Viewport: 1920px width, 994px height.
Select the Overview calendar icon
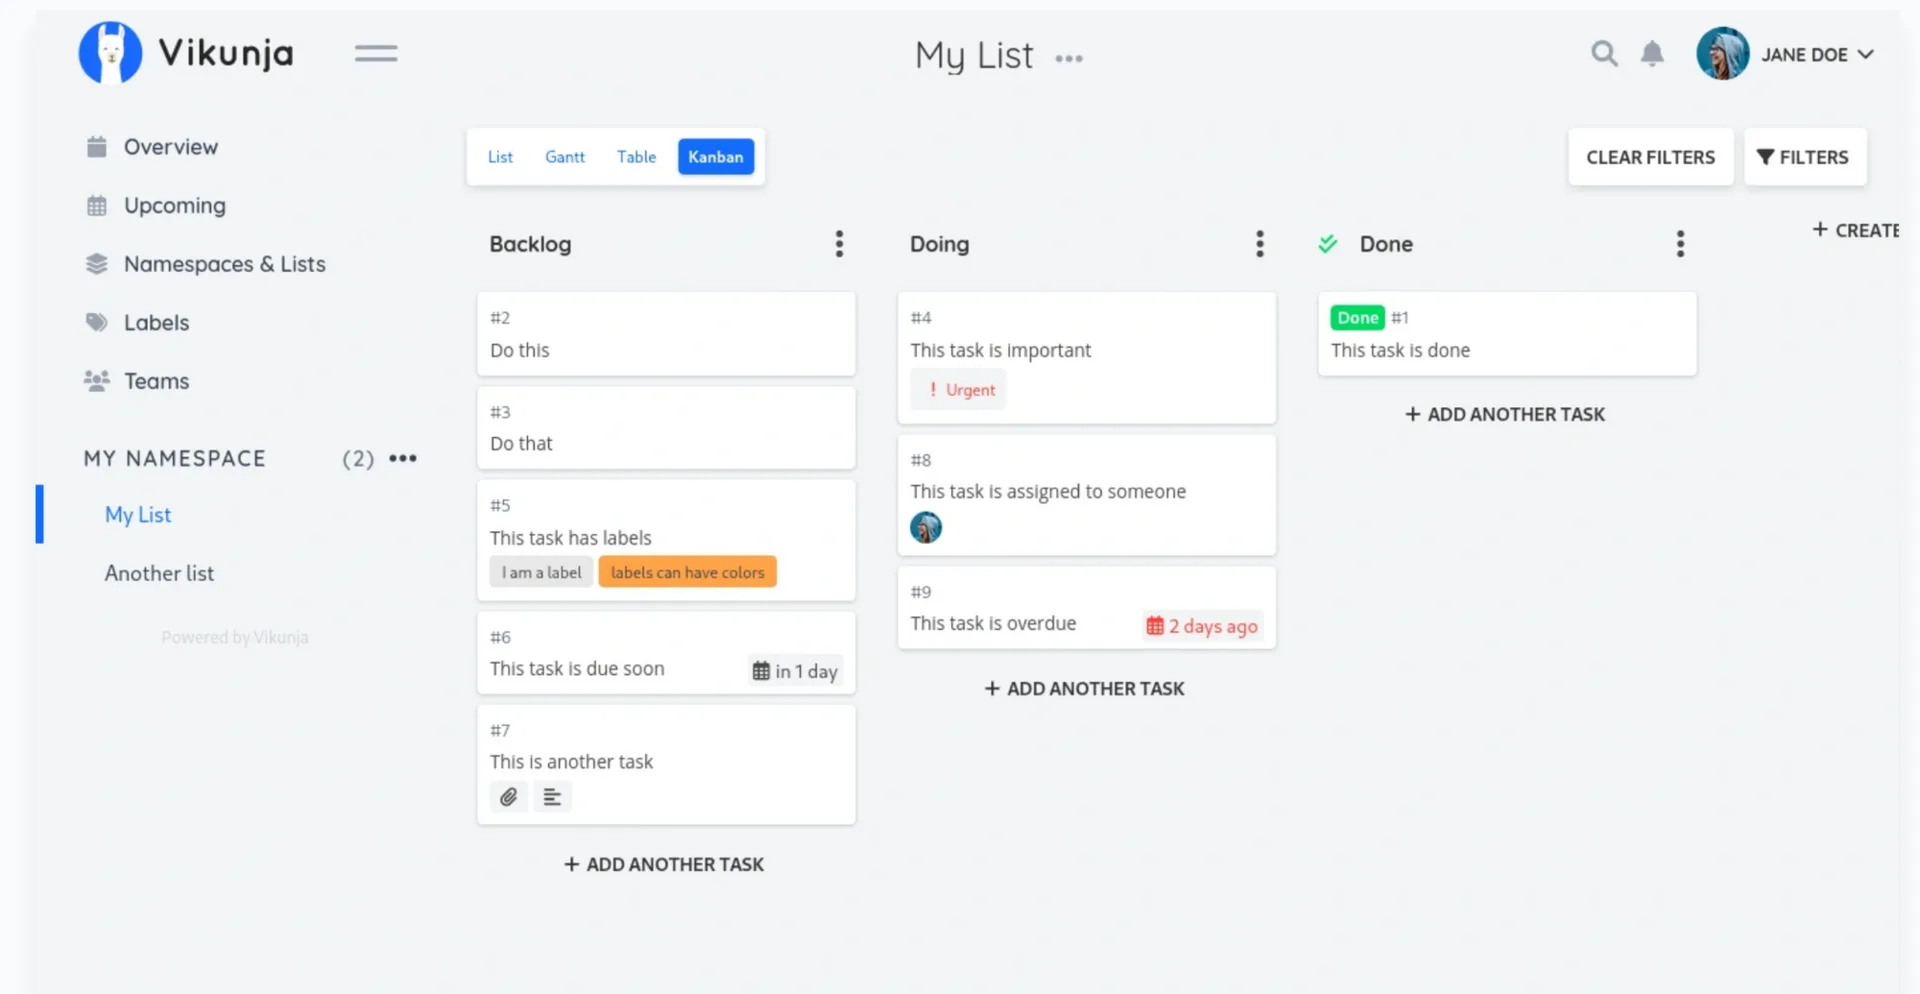click(x=96, y=146)
